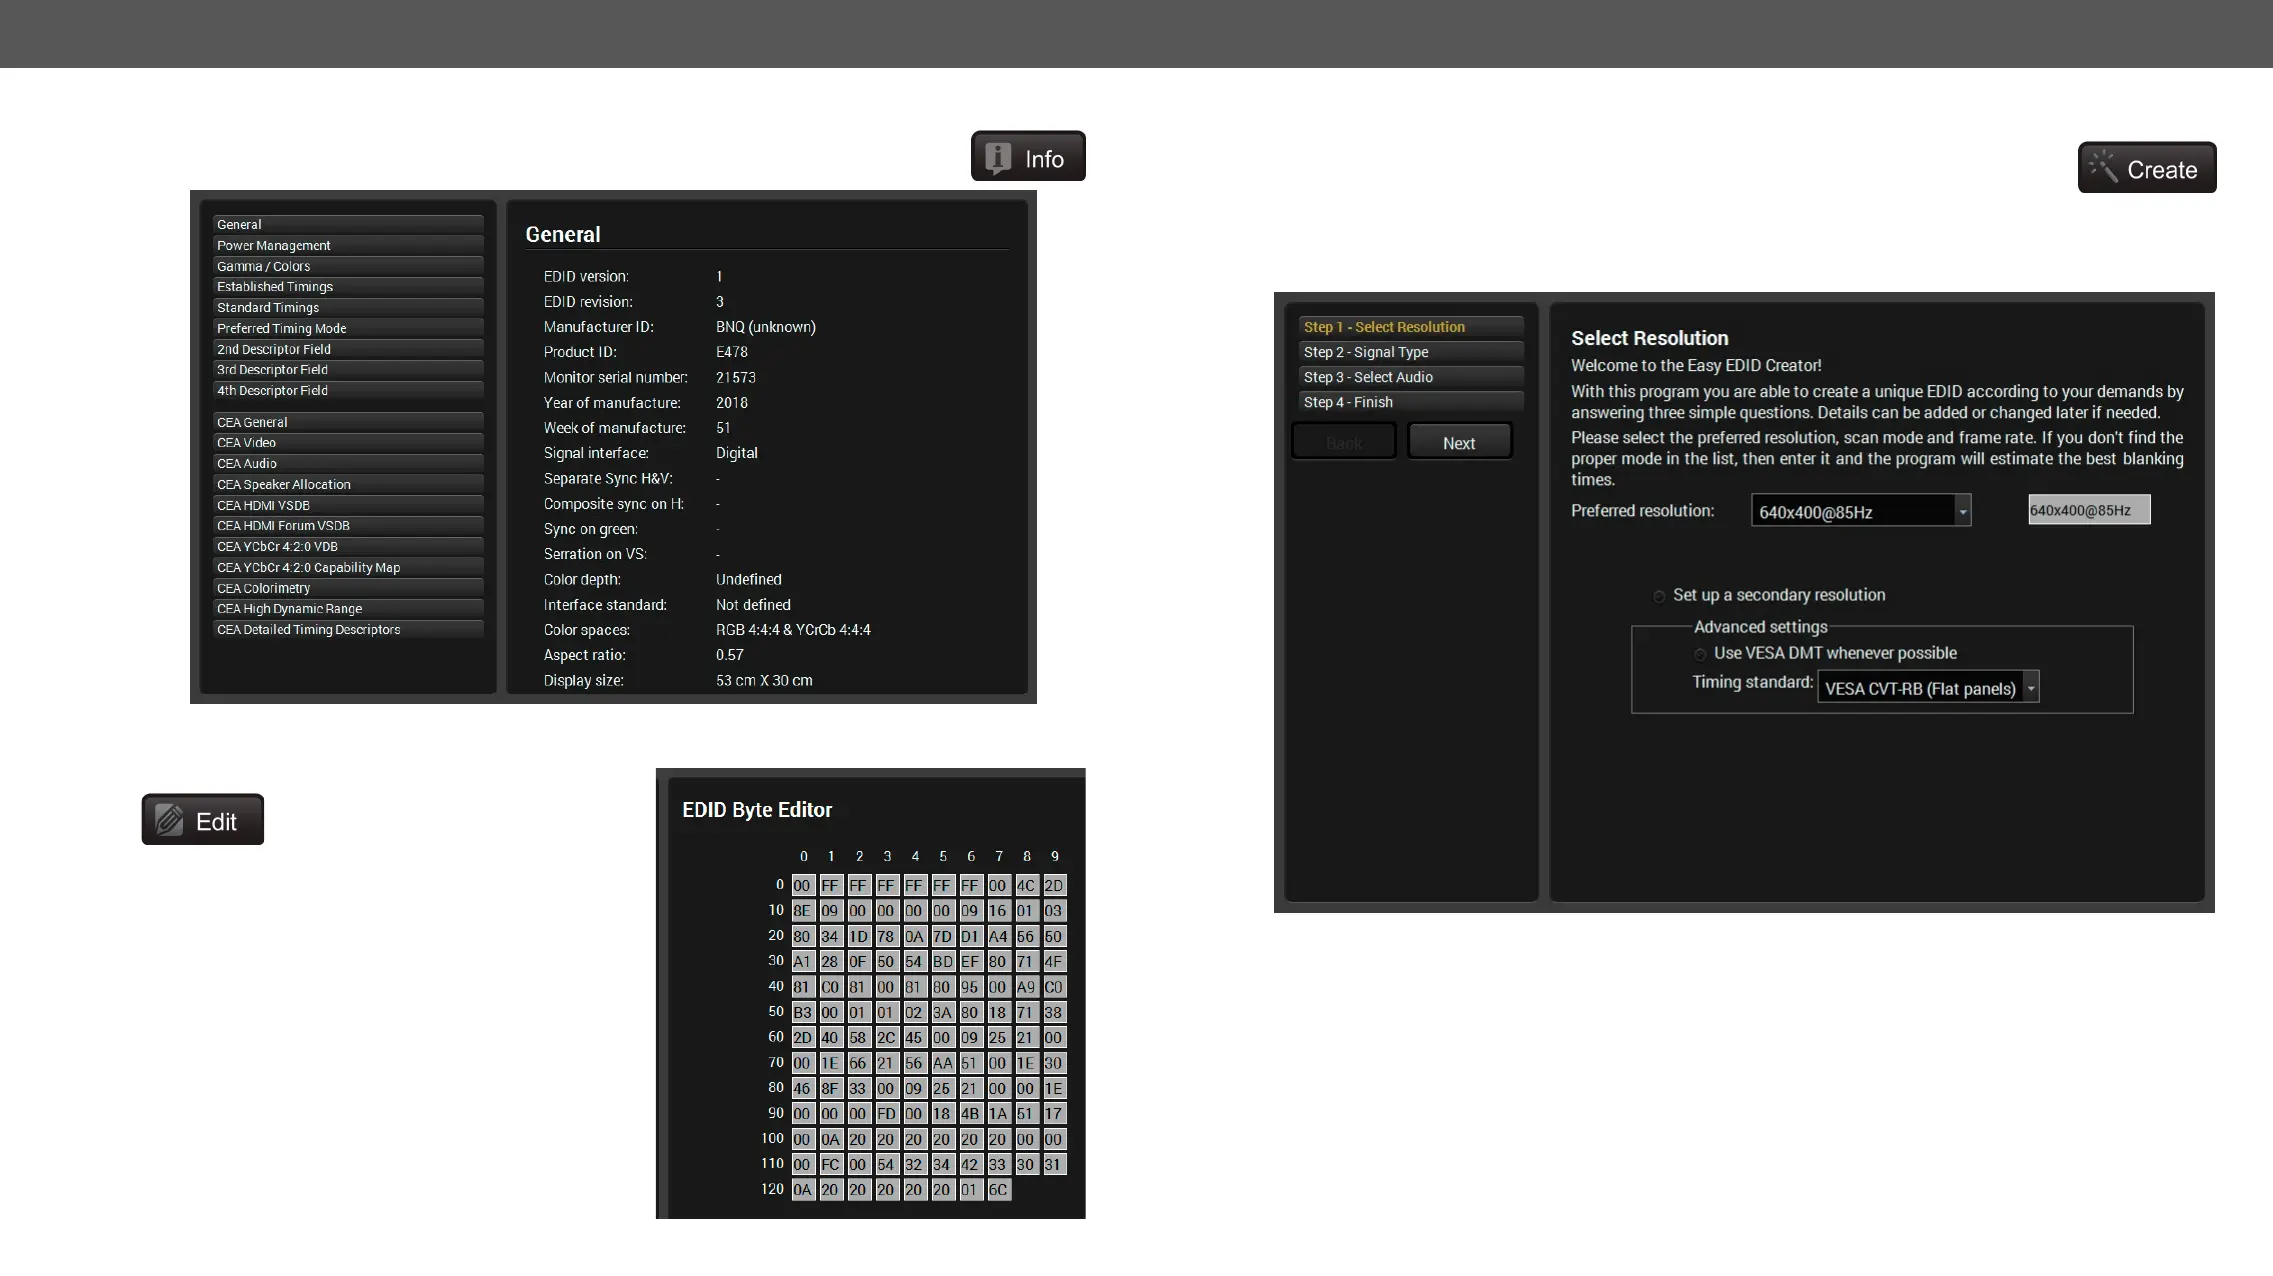Click Display size value 53 cm X 30 cm
The image size is (2273, 1276).
764,680
